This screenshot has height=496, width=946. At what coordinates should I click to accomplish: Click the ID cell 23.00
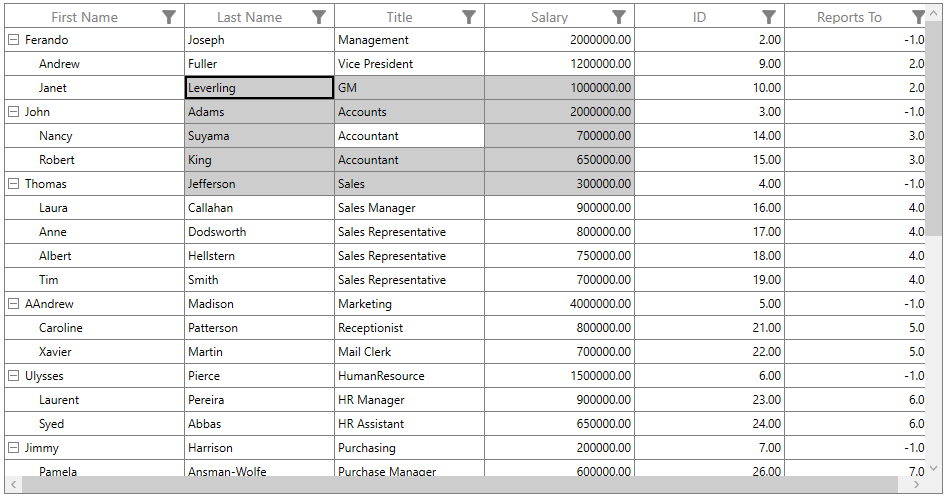710,399
